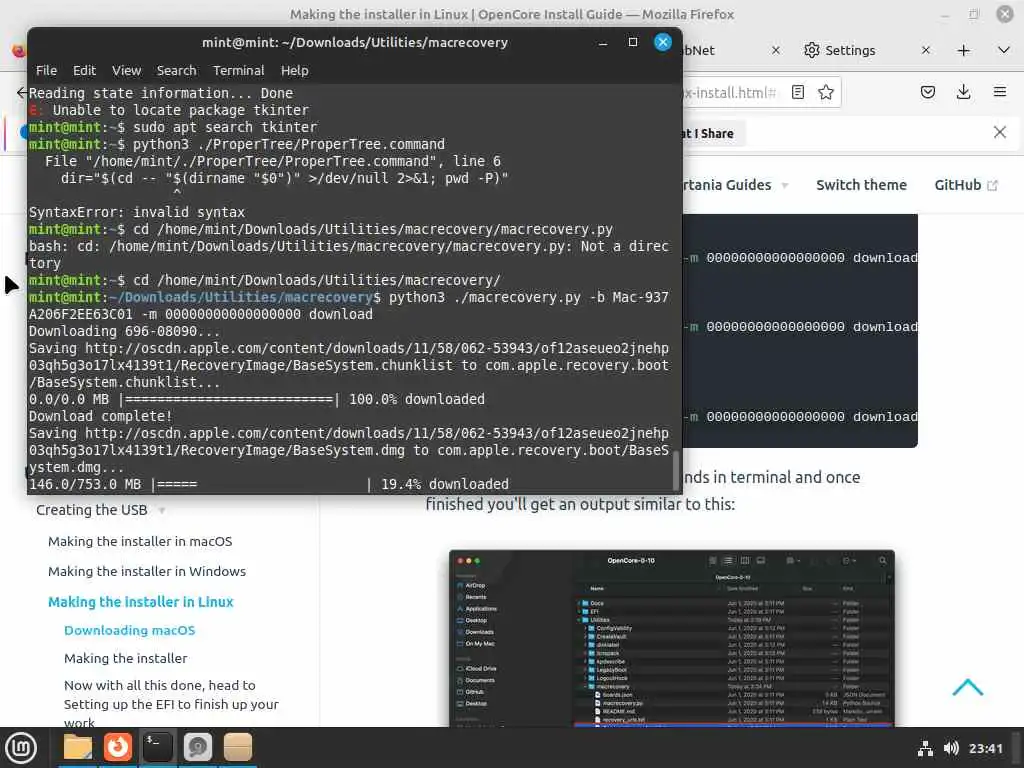
Task: Expand the Dortania Guides dropdown
Action: tap(735, 185)
